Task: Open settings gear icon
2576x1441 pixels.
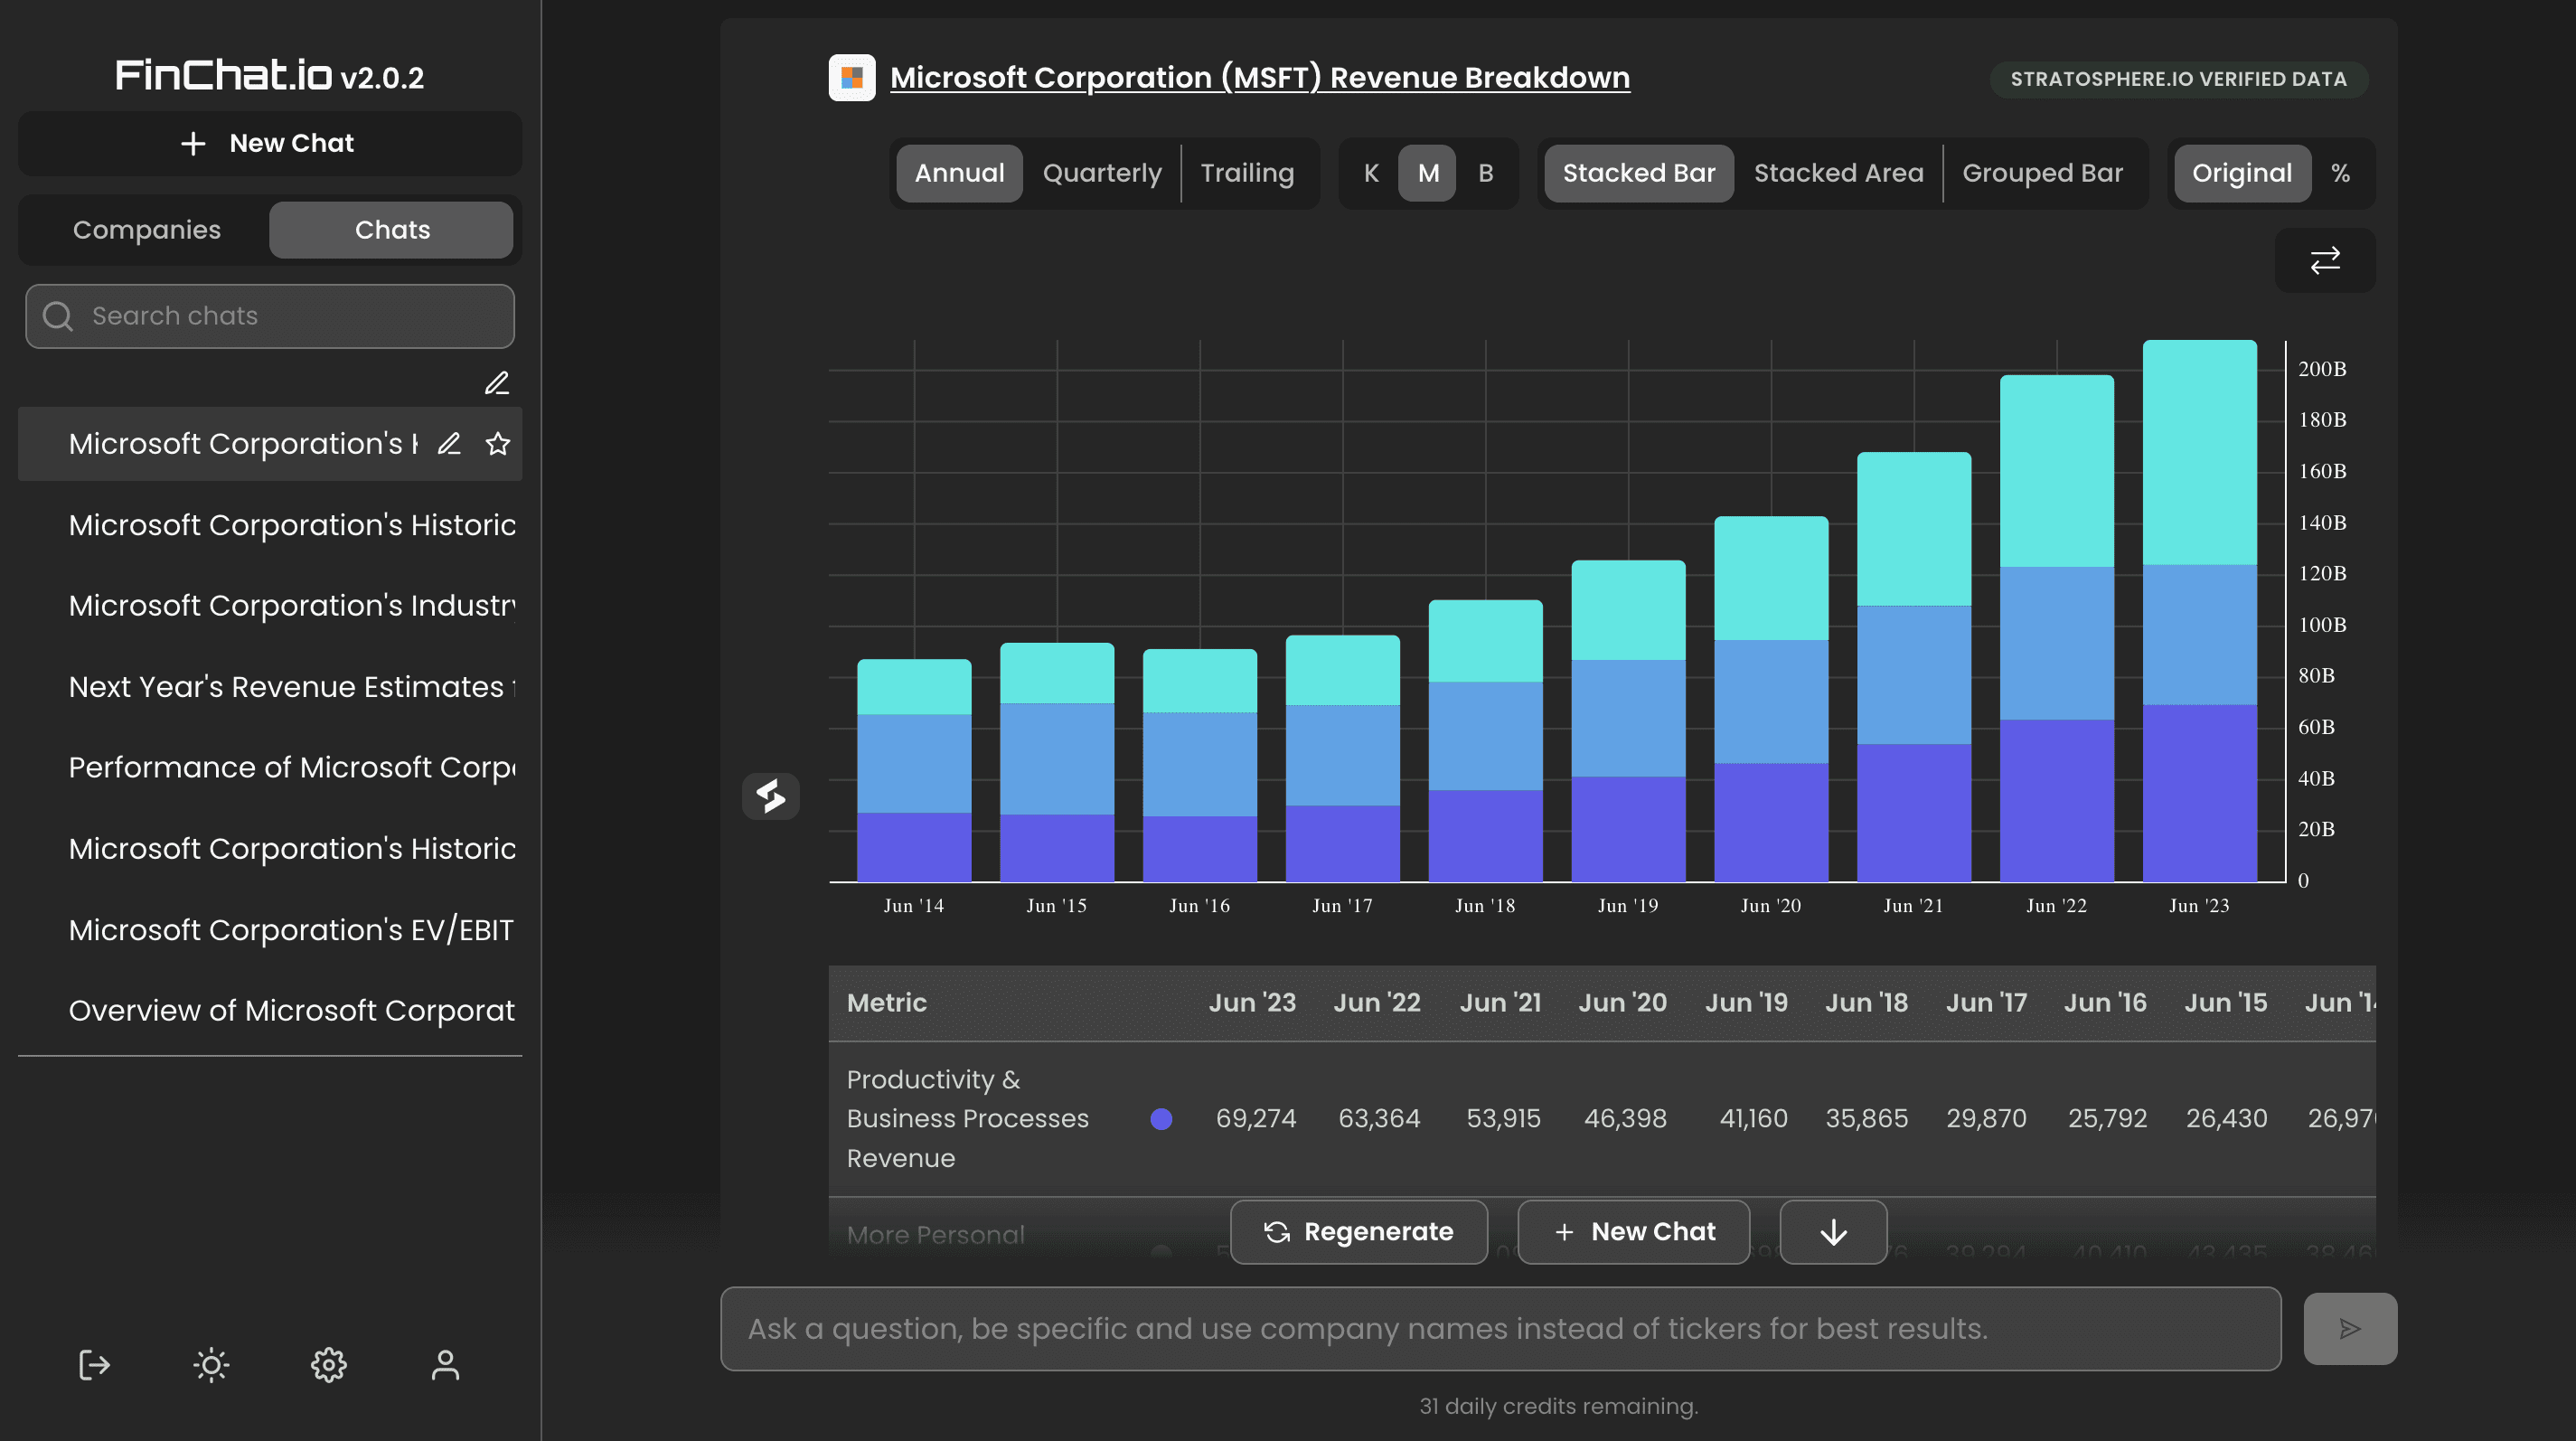Action: point(328,1364)
